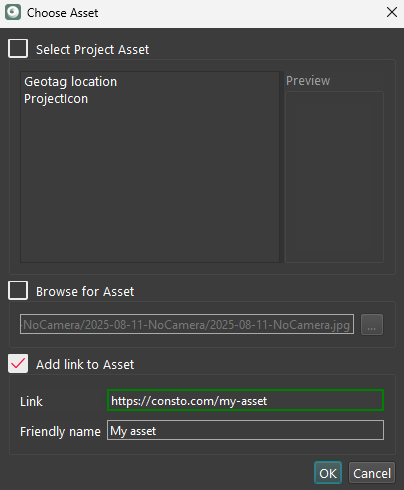Select Geotag location in the asset list
The image size is (404, 490).
[70, 82]
